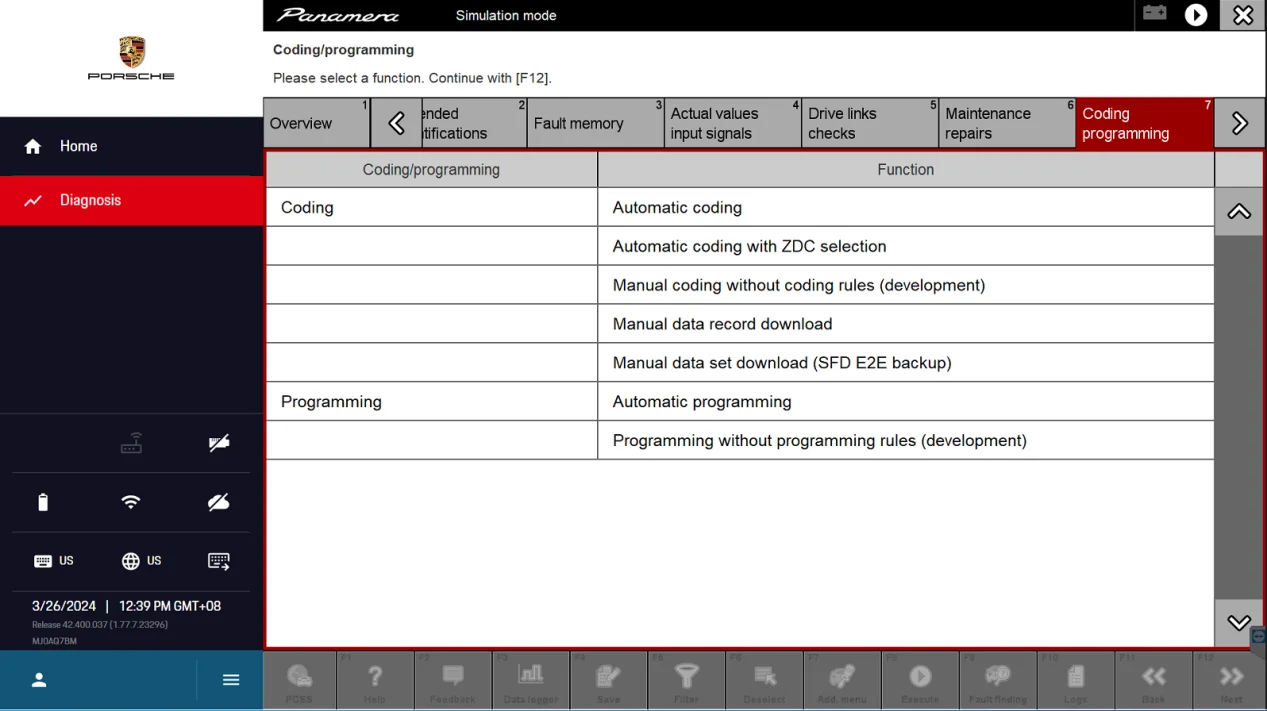
Task: Click the scroll down arrow of table
Action: click(1238, 623)
